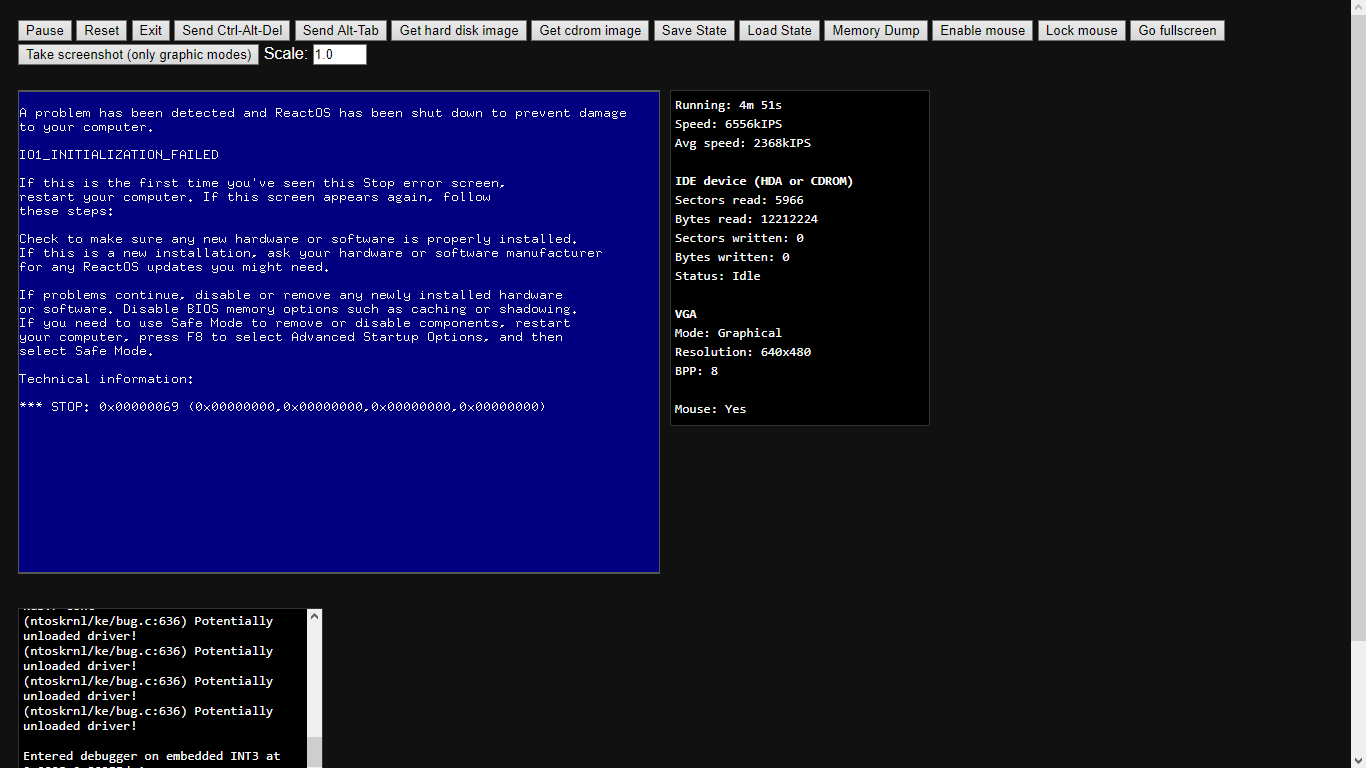Click the 'Mouse: Yes' entry
This screenshot has height=768, width=1366.
tap(711, 409)
